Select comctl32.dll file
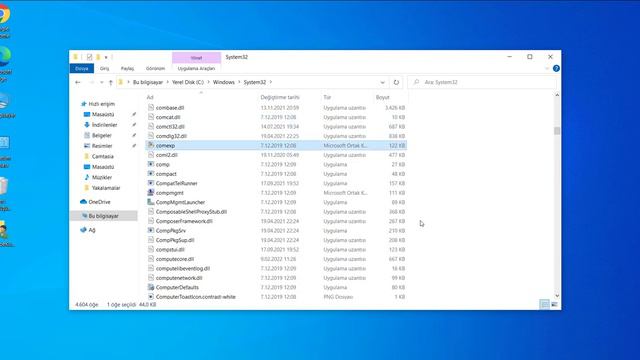The width and height of the screenshot is (640, 360). point(170,127)
